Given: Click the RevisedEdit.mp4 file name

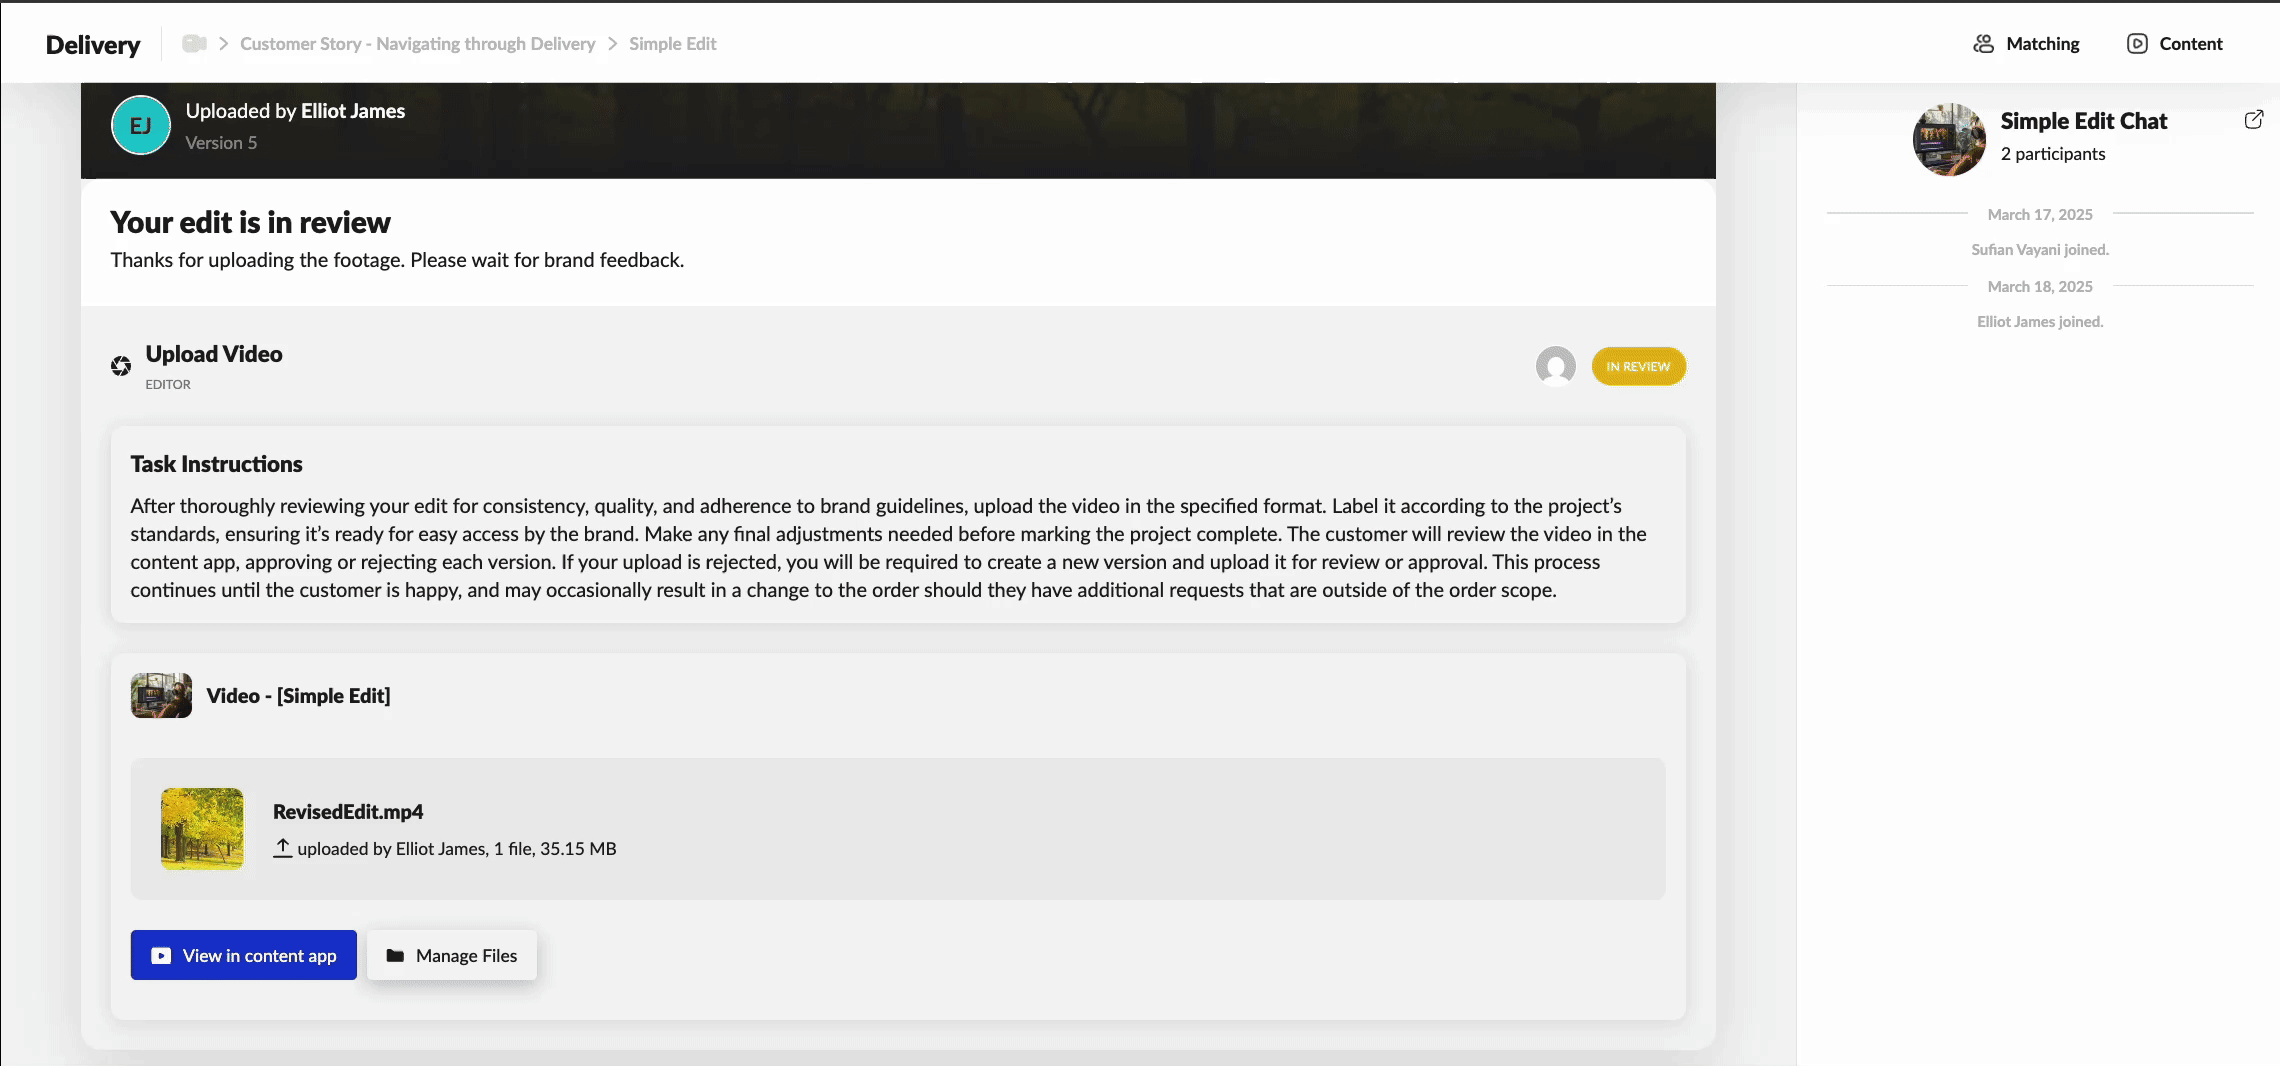Looking at the screenshot, I should (348, 812).
